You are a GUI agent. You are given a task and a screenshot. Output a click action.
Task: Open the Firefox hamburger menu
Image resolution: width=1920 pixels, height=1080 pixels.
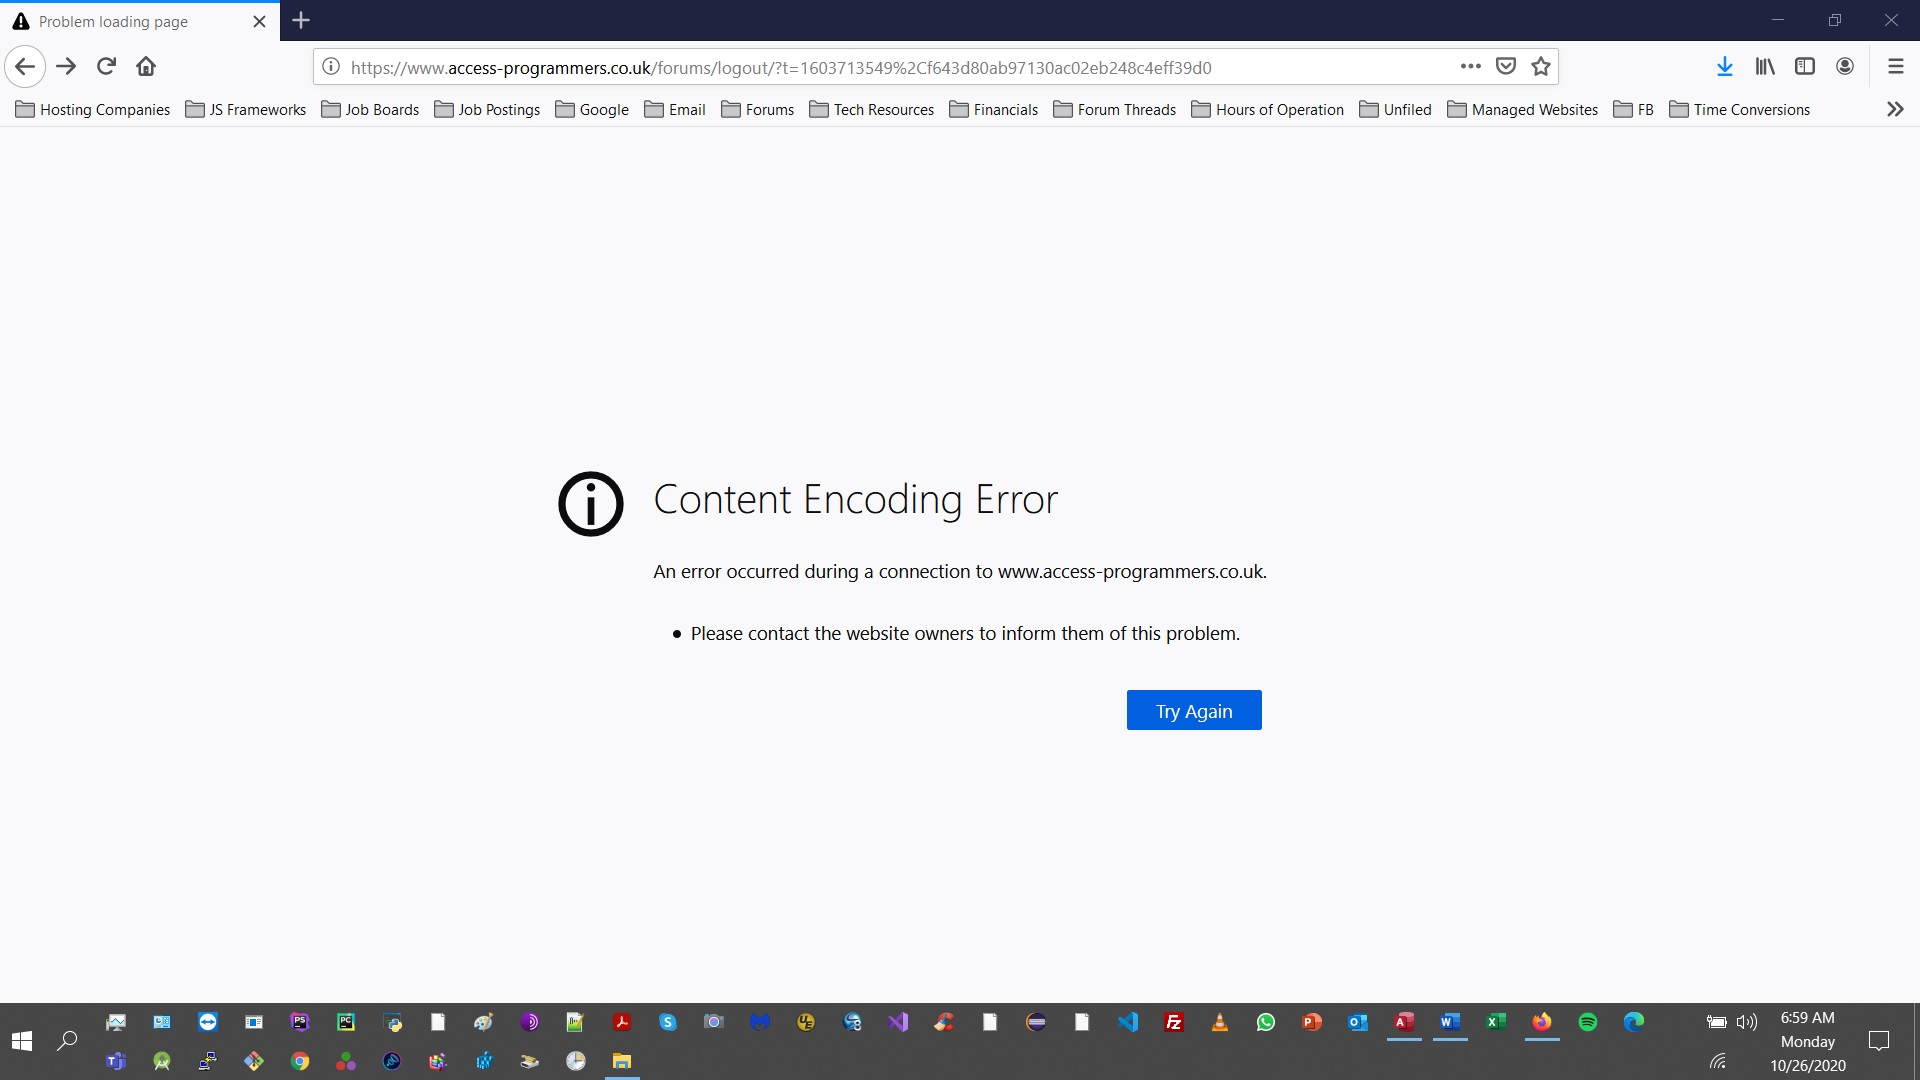click(x=1895, y=67)
